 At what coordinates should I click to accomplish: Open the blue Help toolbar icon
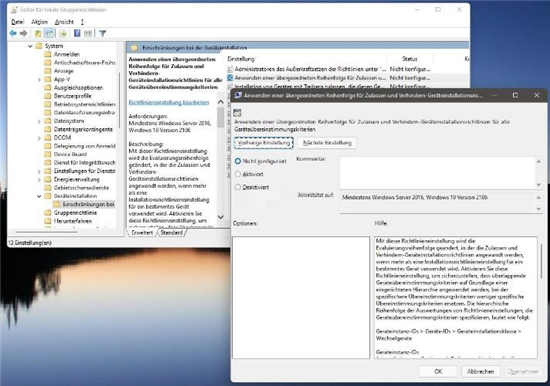tap(77, 33)
